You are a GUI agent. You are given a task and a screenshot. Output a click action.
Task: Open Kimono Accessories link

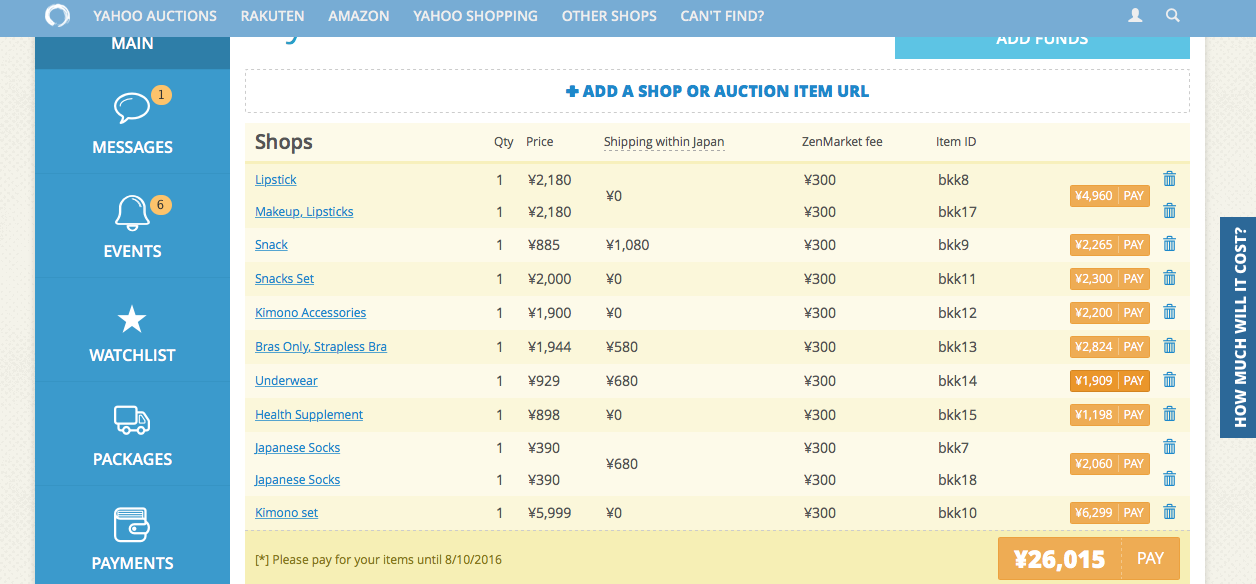coord(310,313)
